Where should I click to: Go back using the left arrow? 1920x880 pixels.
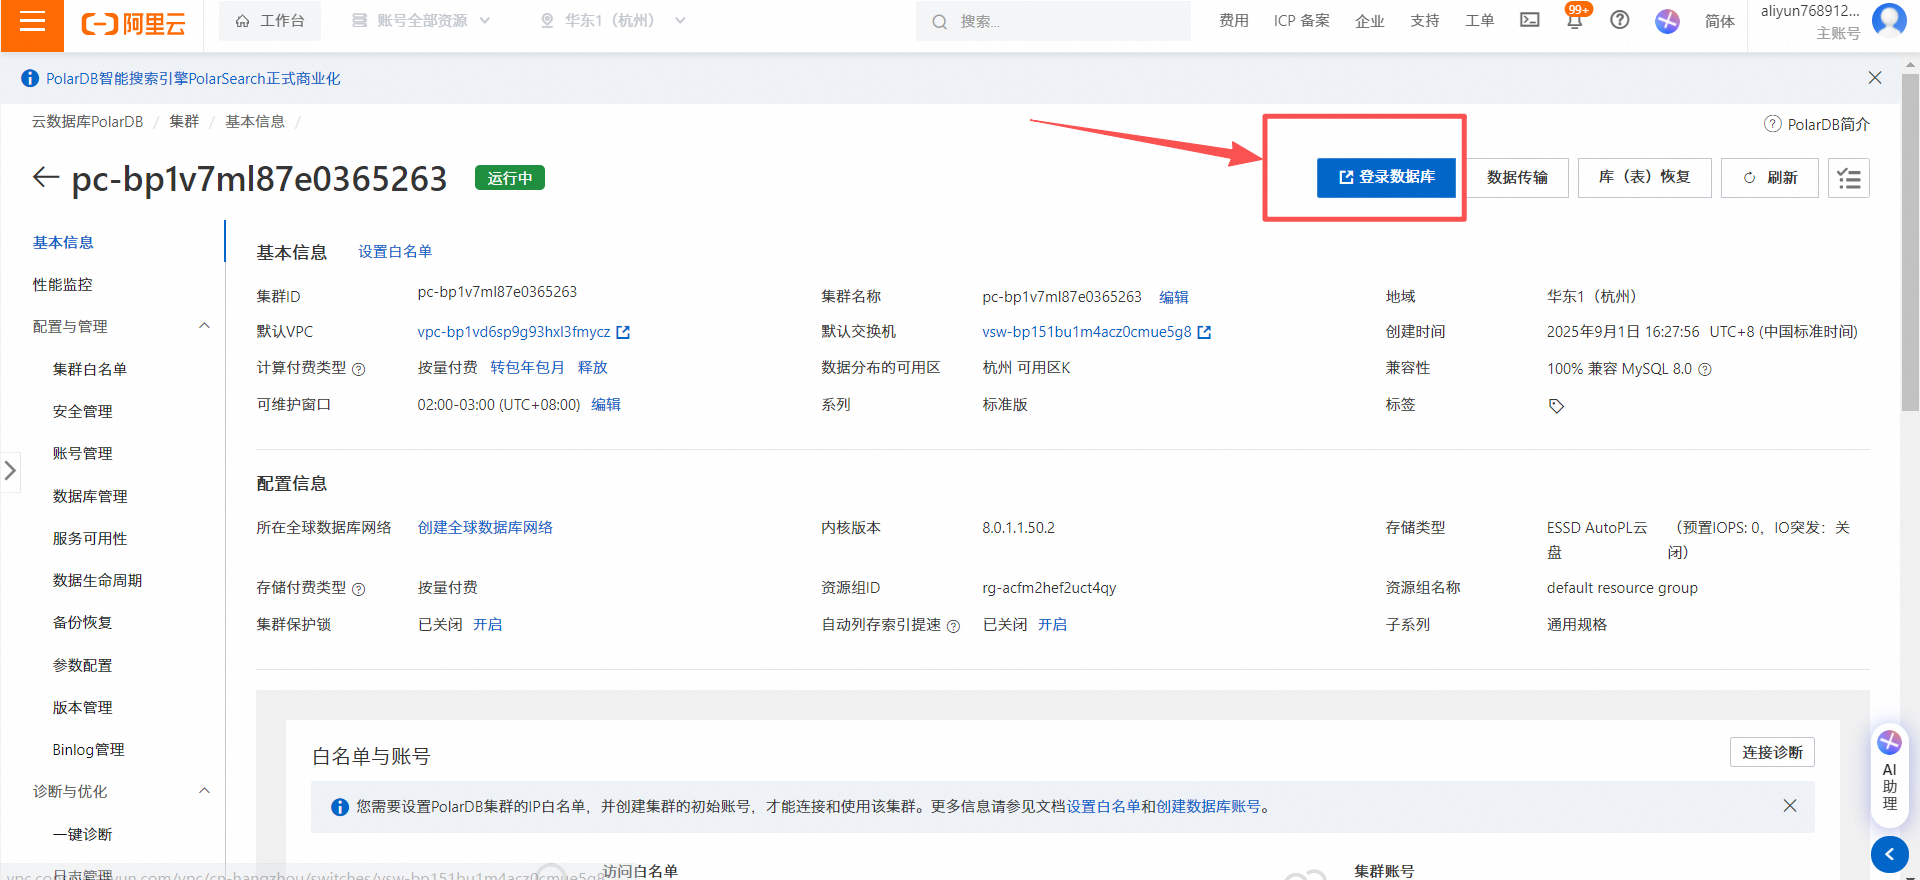point(46,178)
